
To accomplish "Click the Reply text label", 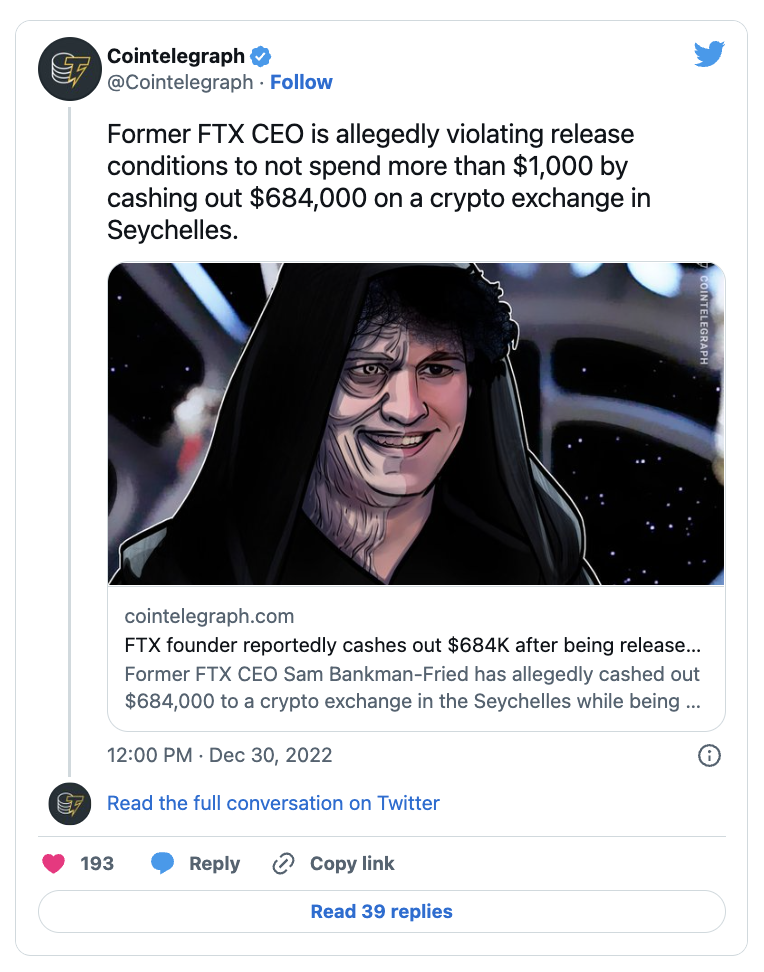I will pos(214,864).
